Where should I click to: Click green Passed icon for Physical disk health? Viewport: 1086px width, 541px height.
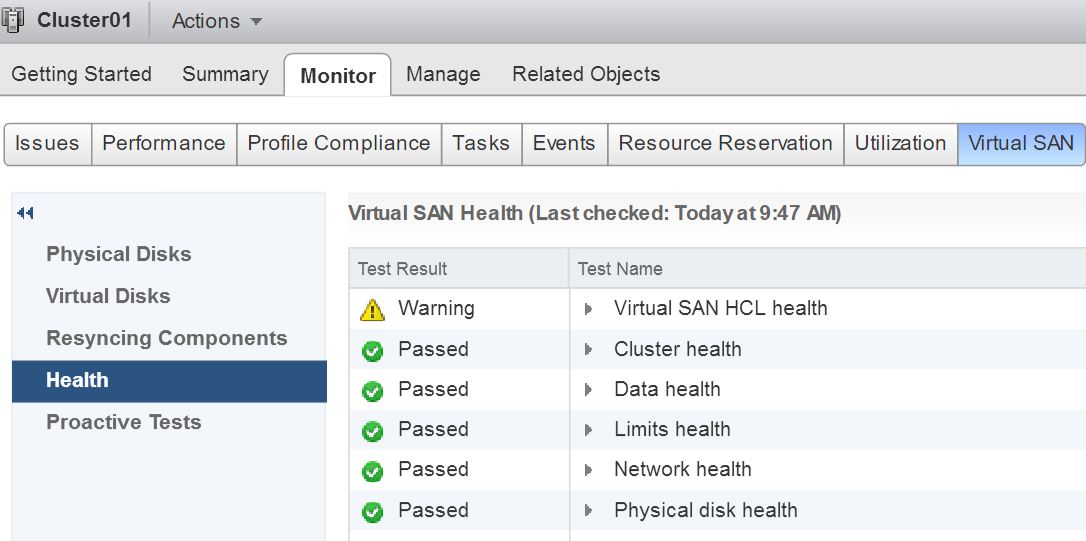[x=373, y=513]
